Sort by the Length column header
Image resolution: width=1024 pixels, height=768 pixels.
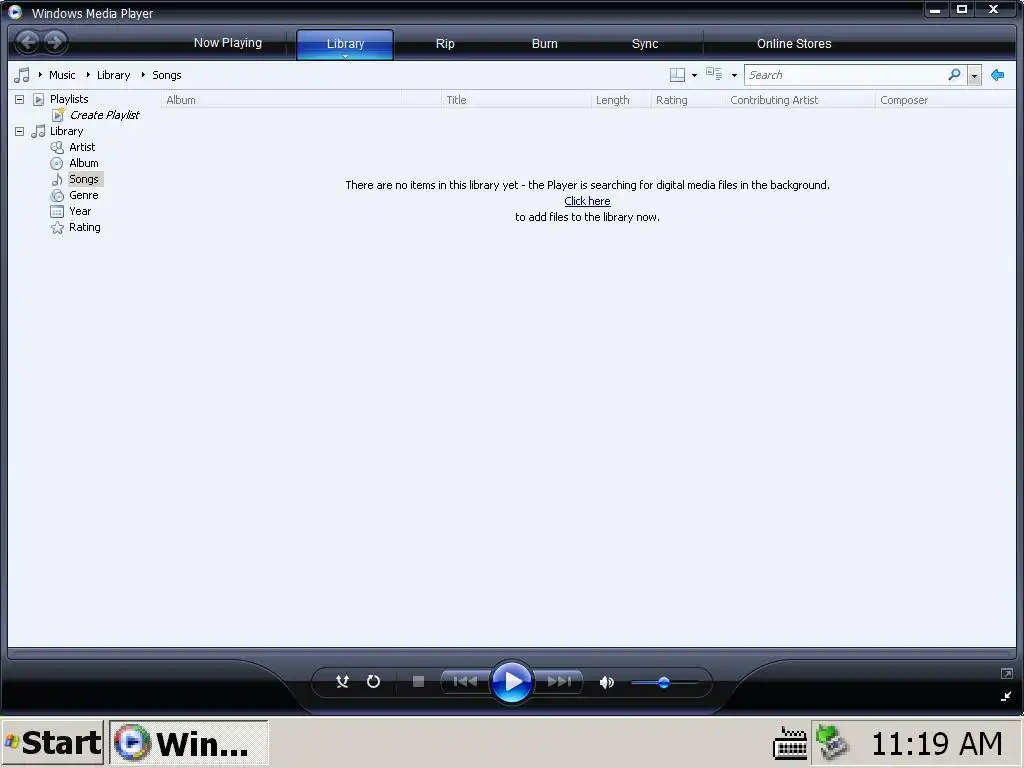[621, 100]
